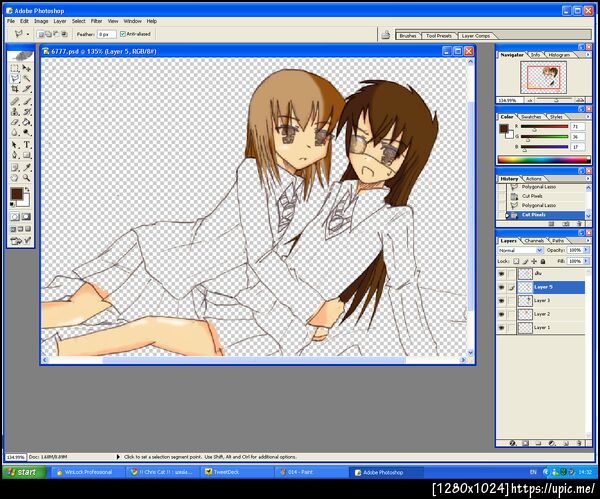Select the Pen tool
This screenshot has width=600, height=499.
15,155
